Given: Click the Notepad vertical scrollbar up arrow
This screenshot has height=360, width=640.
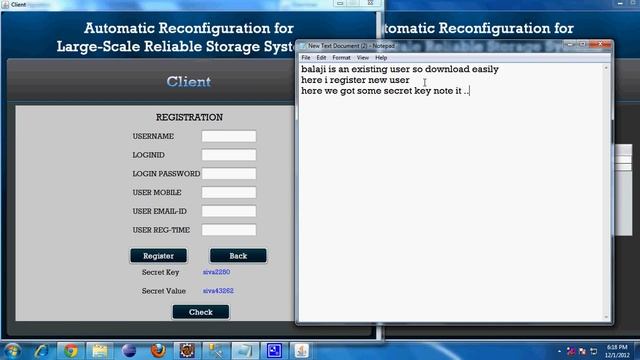Looking at the screenshot, I should tap(606, 68).
